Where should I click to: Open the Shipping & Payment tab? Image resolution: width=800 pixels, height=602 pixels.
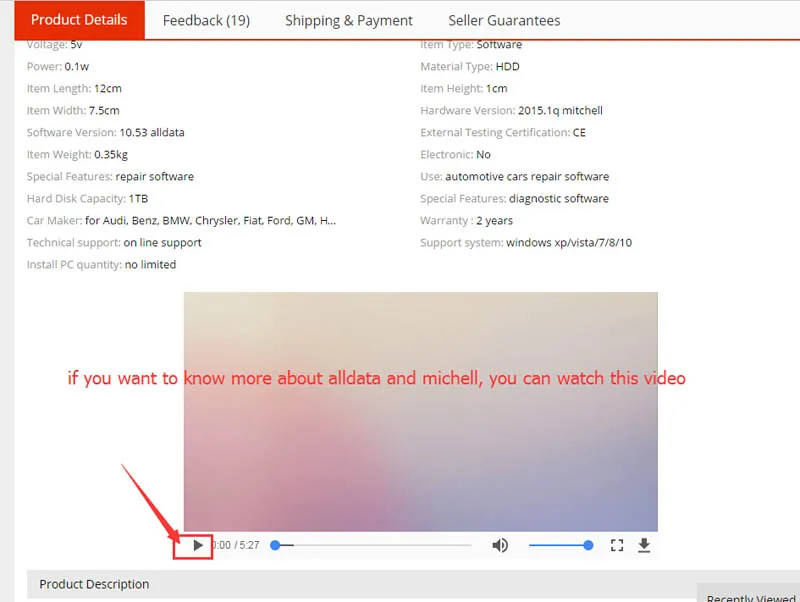pos(348,20)
